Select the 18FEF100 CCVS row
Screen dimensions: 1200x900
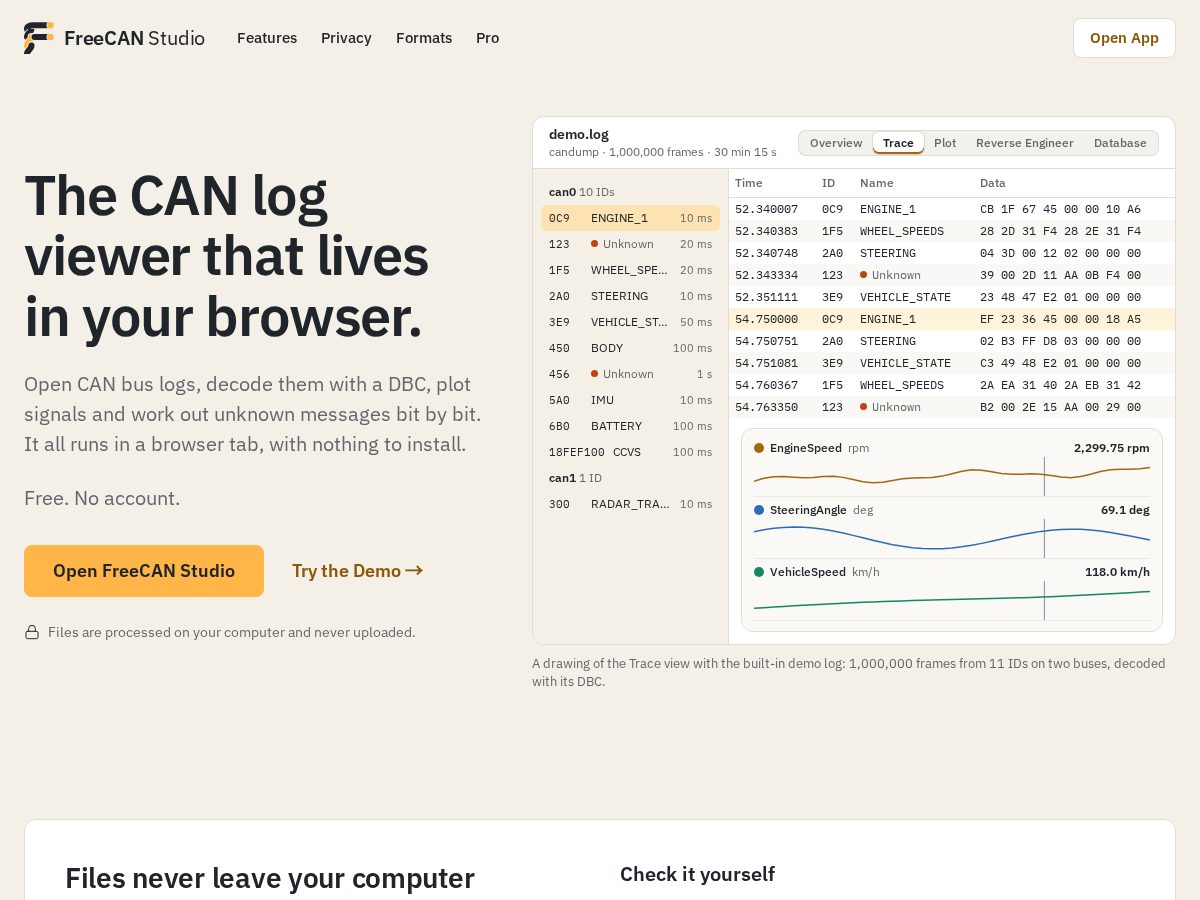tap(630, 452)
